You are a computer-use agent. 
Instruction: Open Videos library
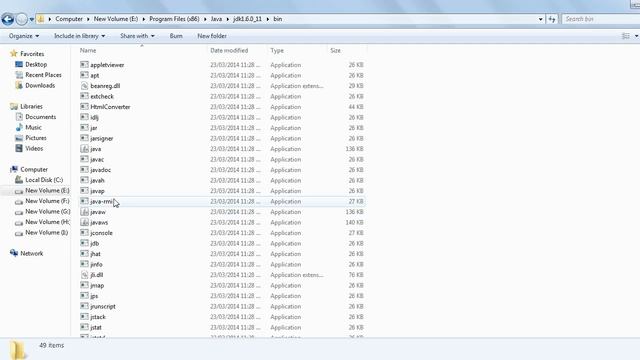34,149
